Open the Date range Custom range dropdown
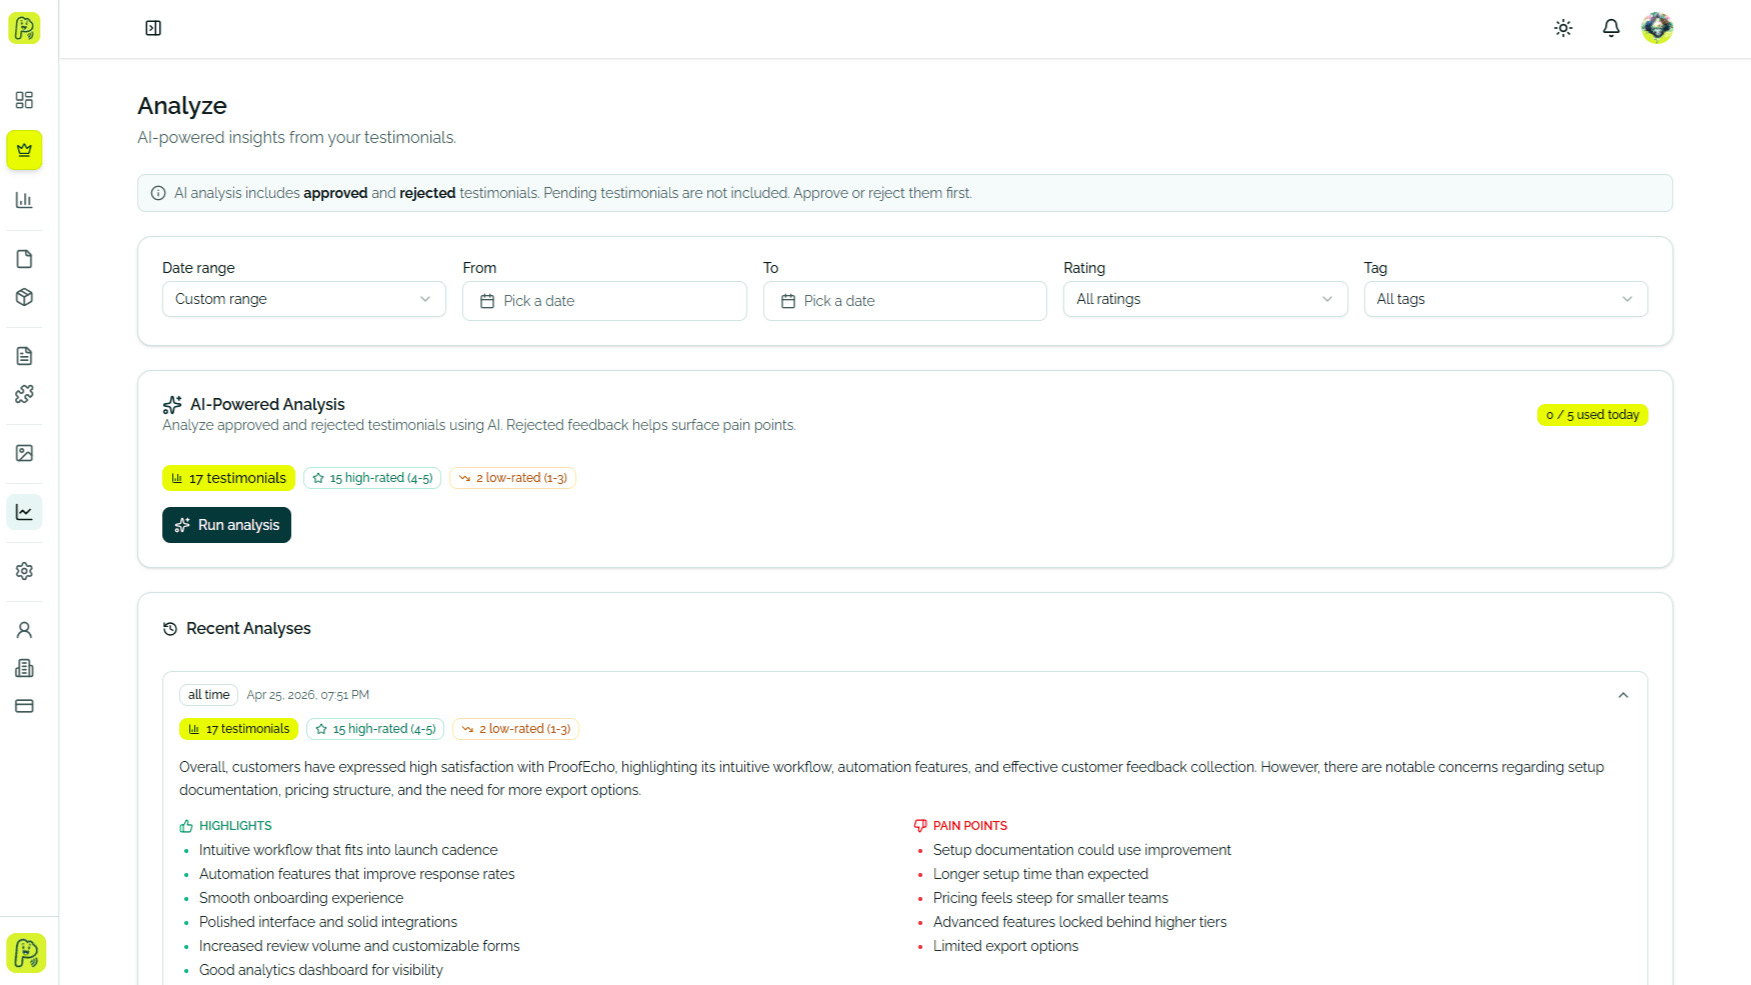Image resolution: width=1751 pixels, height=985 pixels. pos(304,299)
